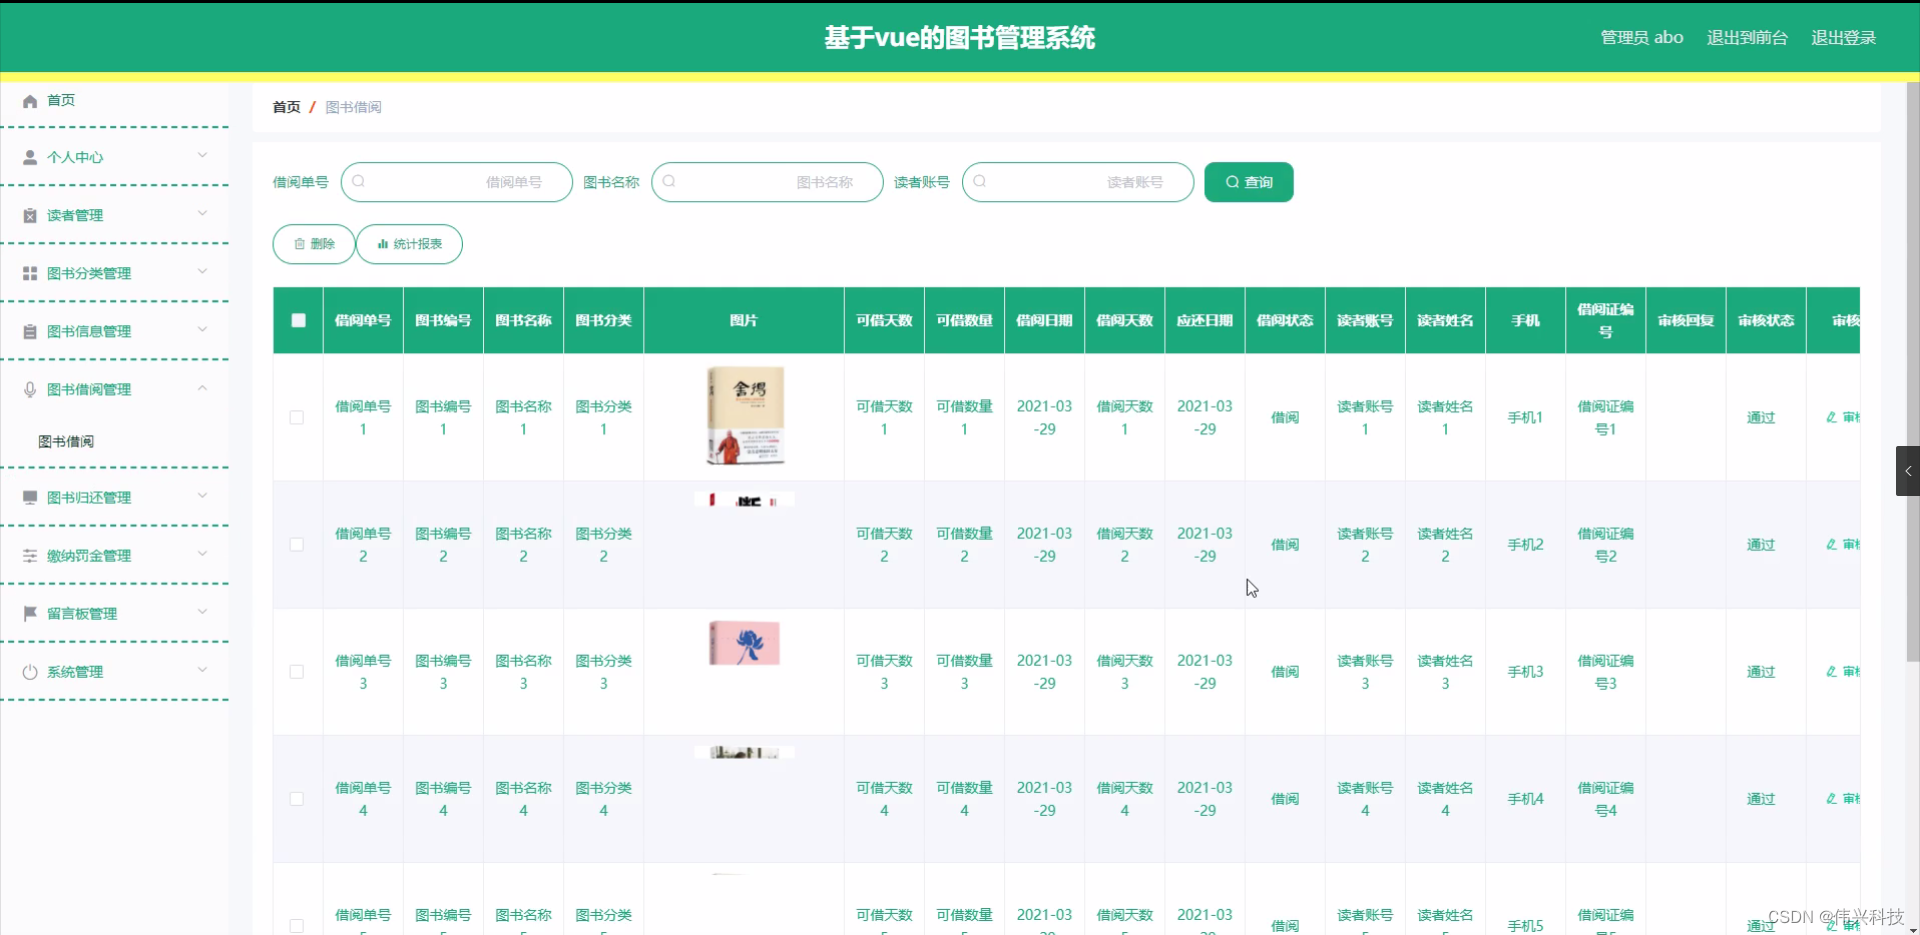Click the 图书归还管理 monitor icon
The image size is (1920, 935).
coord(29,497)
